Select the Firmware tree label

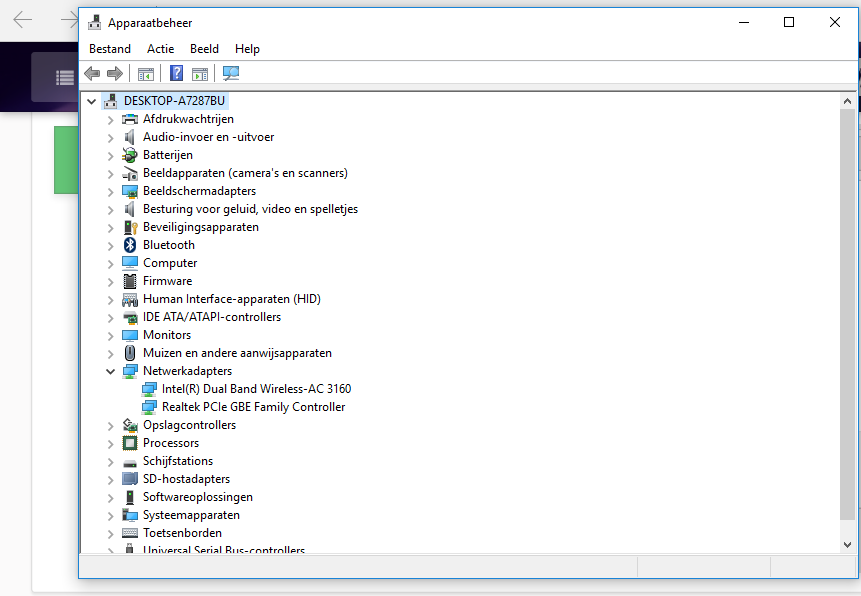(167, 281)
